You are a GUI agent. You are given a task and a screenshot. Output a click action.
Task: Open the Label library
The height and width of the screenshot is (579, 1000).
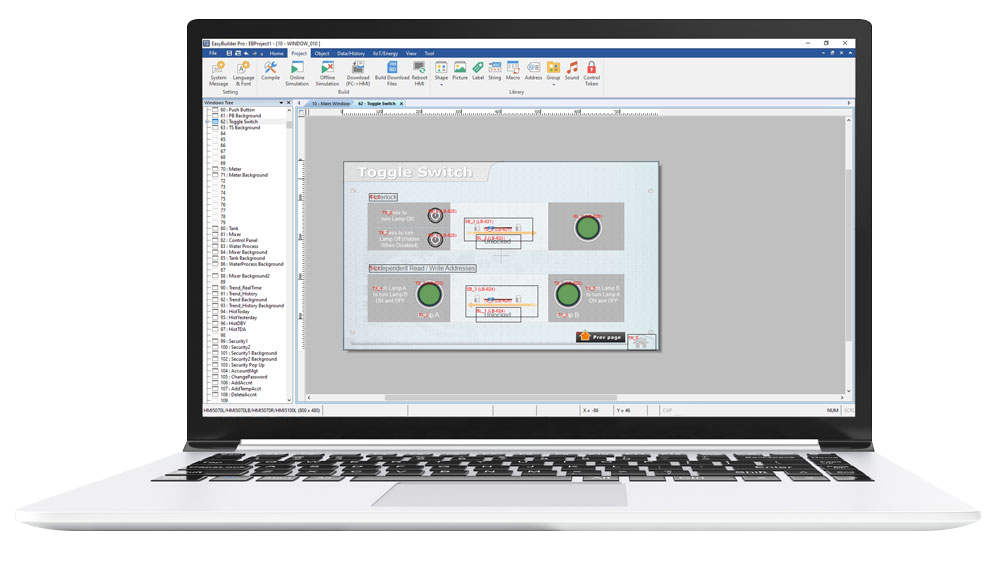pos(478,70)
